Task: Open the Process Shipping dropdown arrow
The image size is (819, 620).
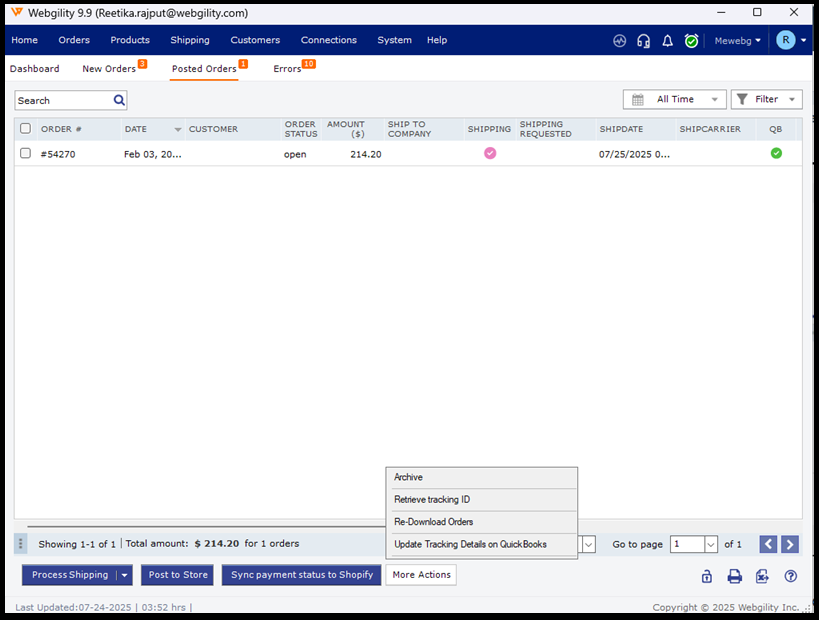Action: (x=125, y=575)
